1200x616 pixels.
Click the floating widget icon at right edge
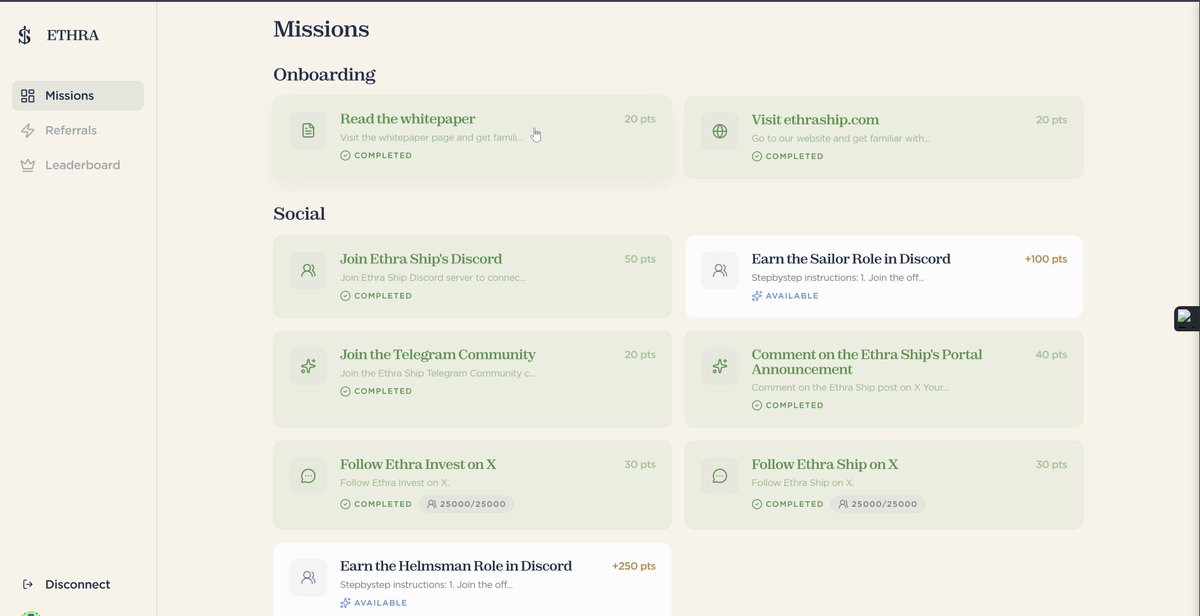coord(1187,319)
